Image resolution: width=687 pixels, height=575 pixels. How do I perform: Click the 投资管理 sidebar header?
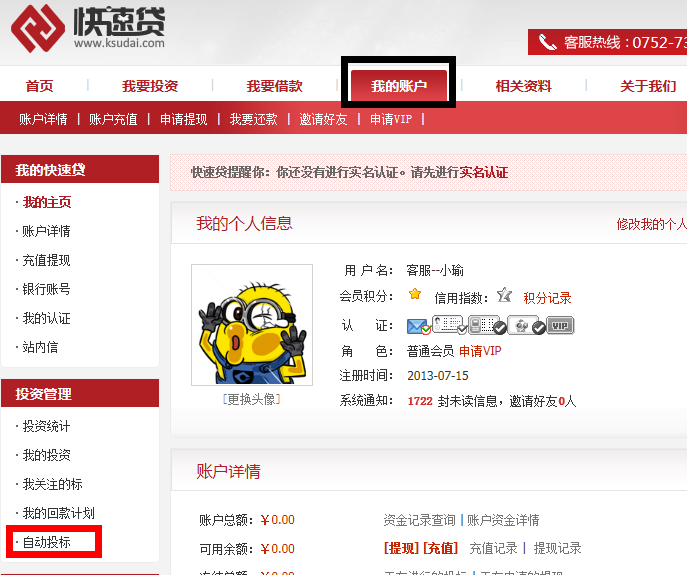click(80, 394)
